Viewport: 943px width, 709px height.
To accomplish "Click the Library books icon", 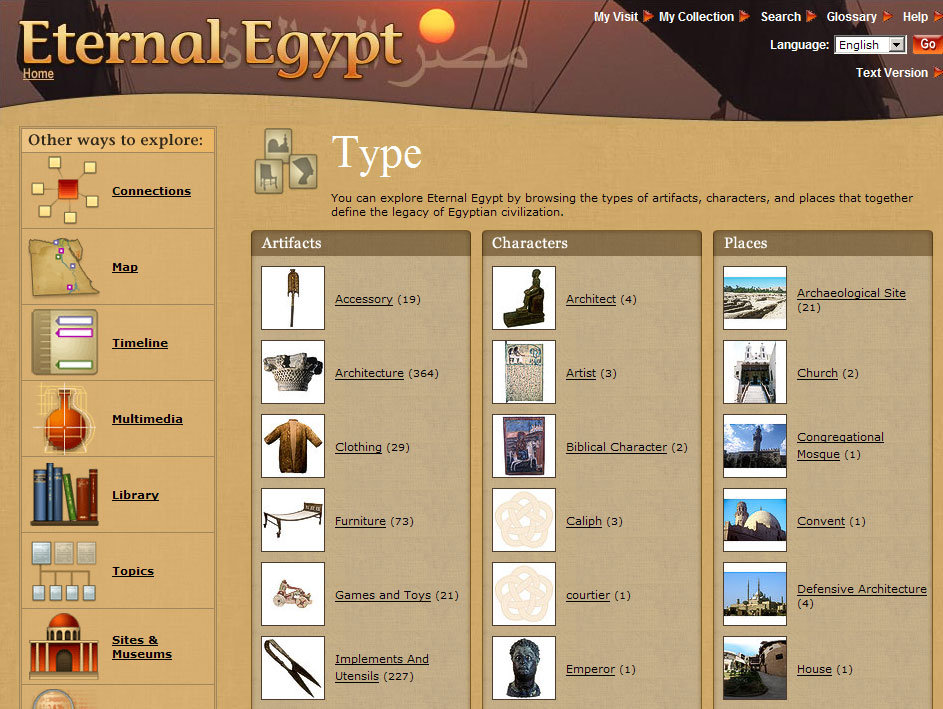I will point(66,495).
